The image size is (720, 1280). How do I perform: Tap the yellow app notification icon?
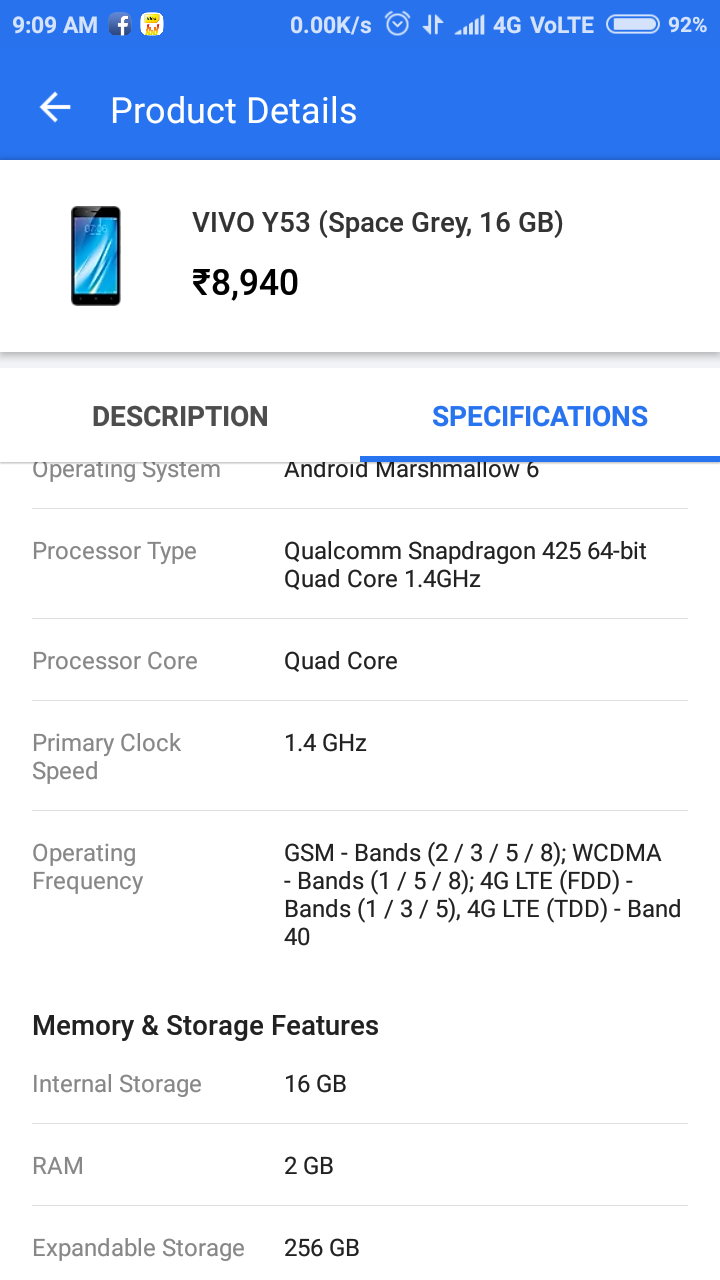tap(152, 25)
